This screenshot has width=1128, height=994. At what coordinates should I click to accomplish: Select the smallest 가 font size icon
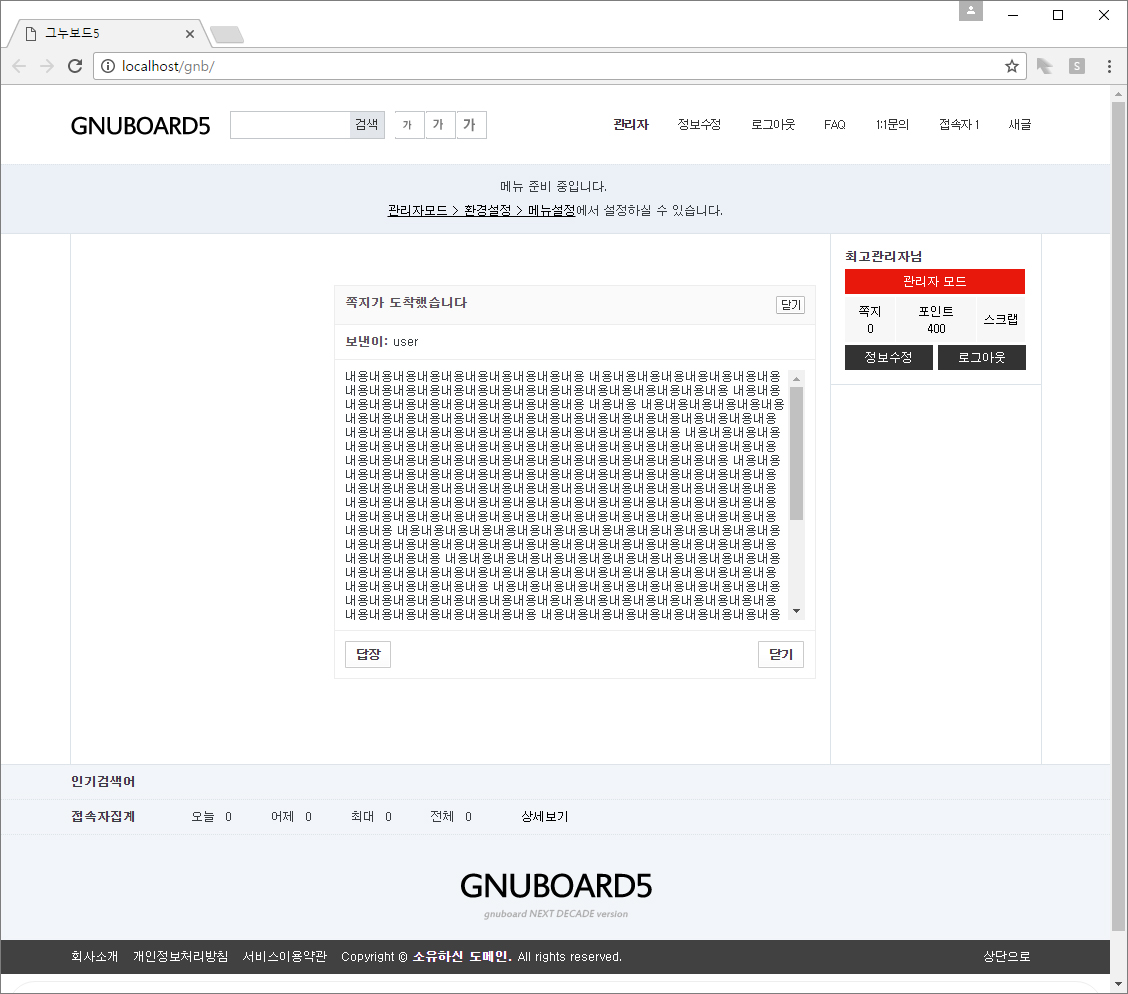point(408,124)
